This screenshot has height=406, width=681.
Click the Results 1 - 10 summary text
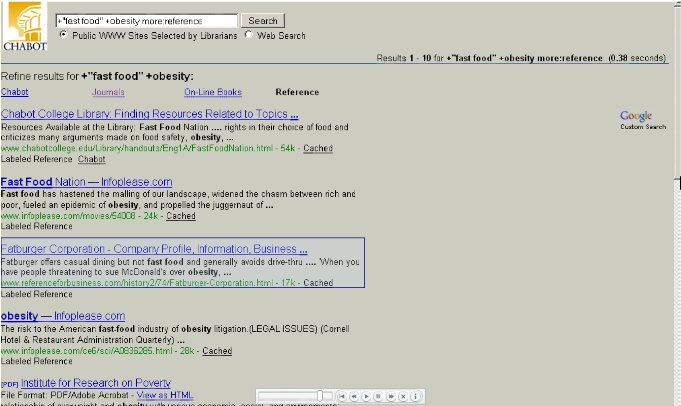point(521,58)
